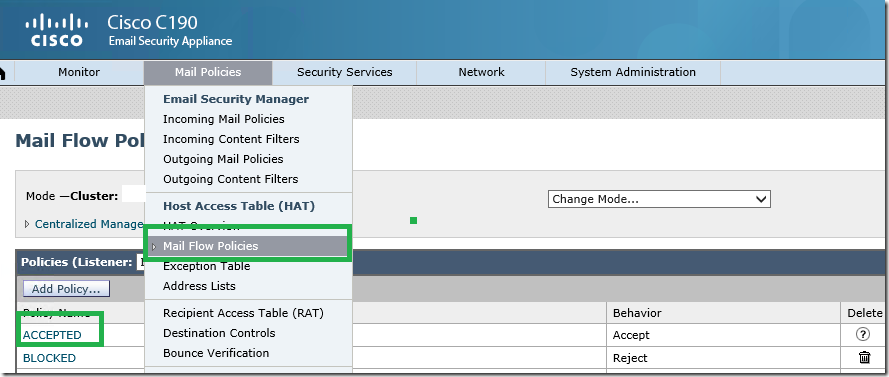
Task: Open the Security Services menu
Action: click(x=345, y=72)
